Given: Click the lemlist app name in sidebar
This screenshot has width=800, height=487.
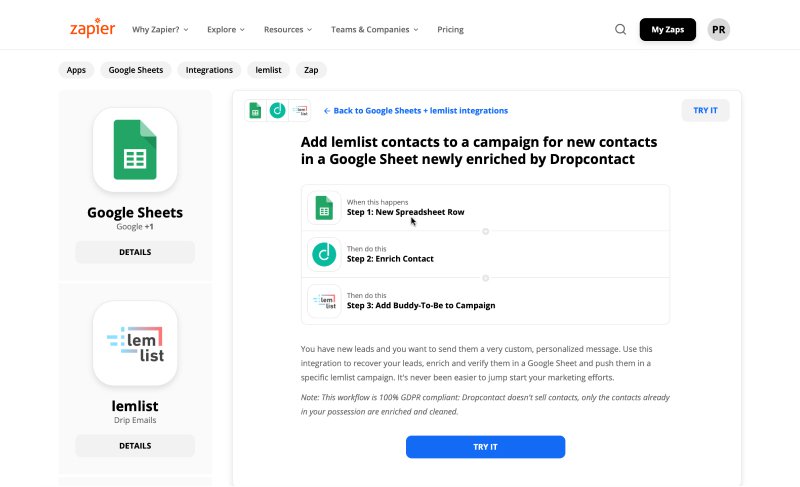Looking at the screenshot, I should pos(135,406).
